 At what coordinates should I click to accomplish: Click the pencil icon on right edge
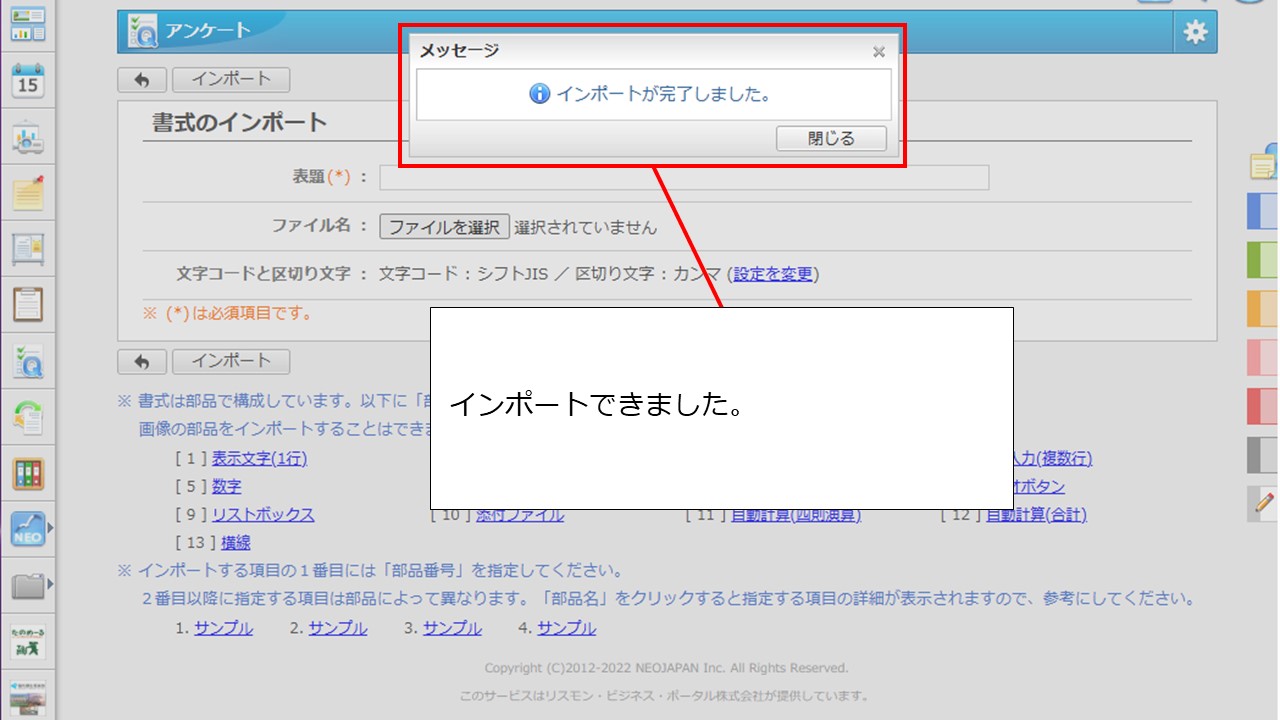tap(1264, 503)
